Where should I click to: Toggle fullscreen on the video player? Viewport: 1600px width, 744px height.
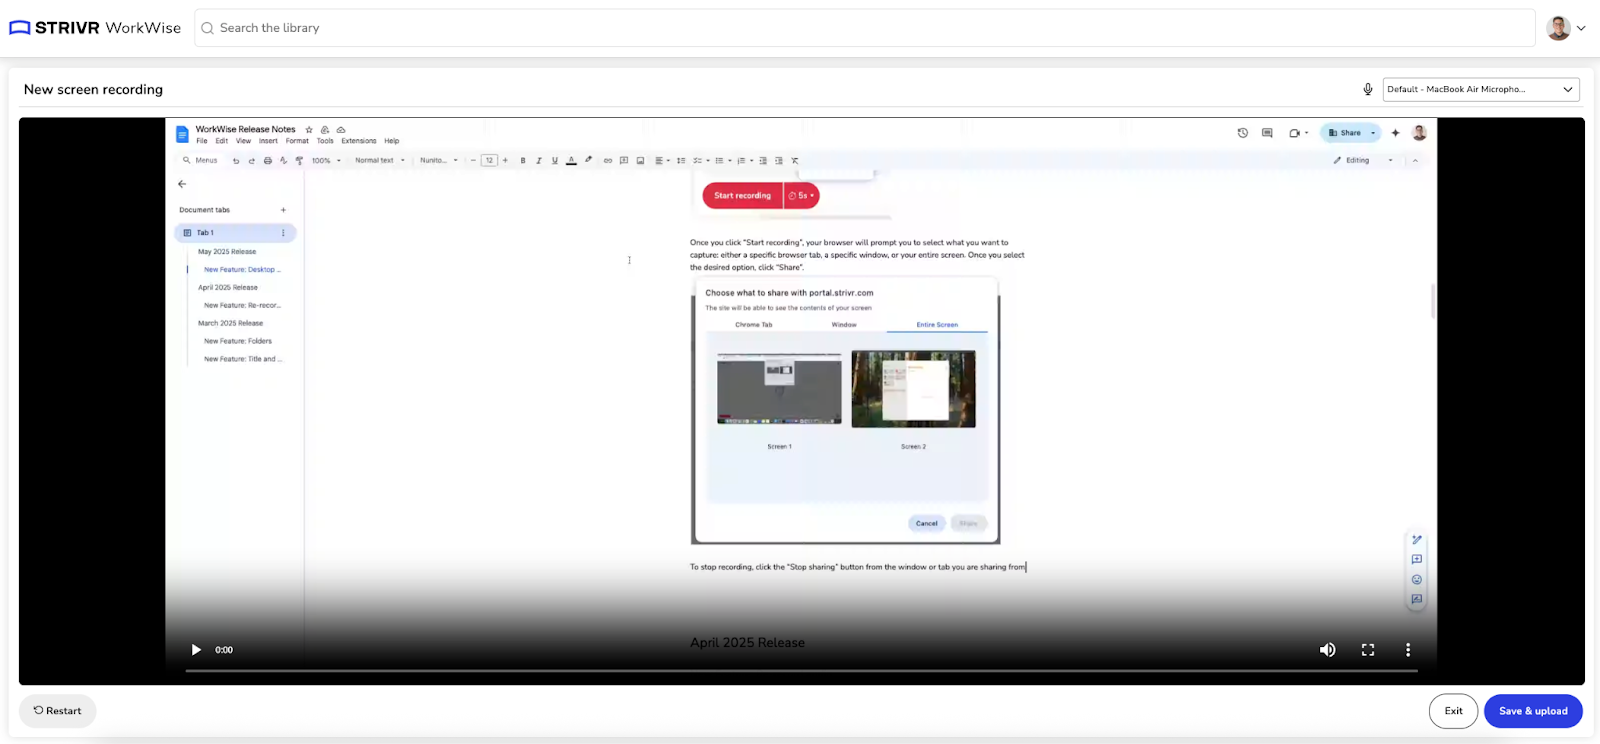tap(1368, 650)
